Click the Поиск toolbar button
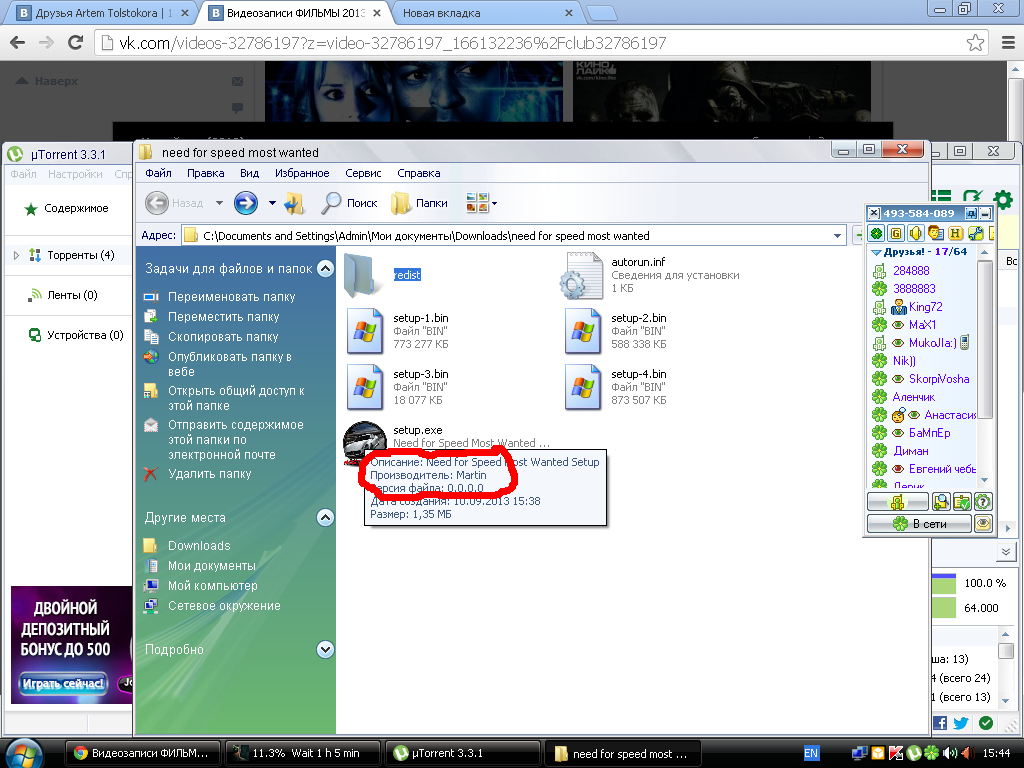Viewport: 1024px width, 768px height. pos(349,203)
